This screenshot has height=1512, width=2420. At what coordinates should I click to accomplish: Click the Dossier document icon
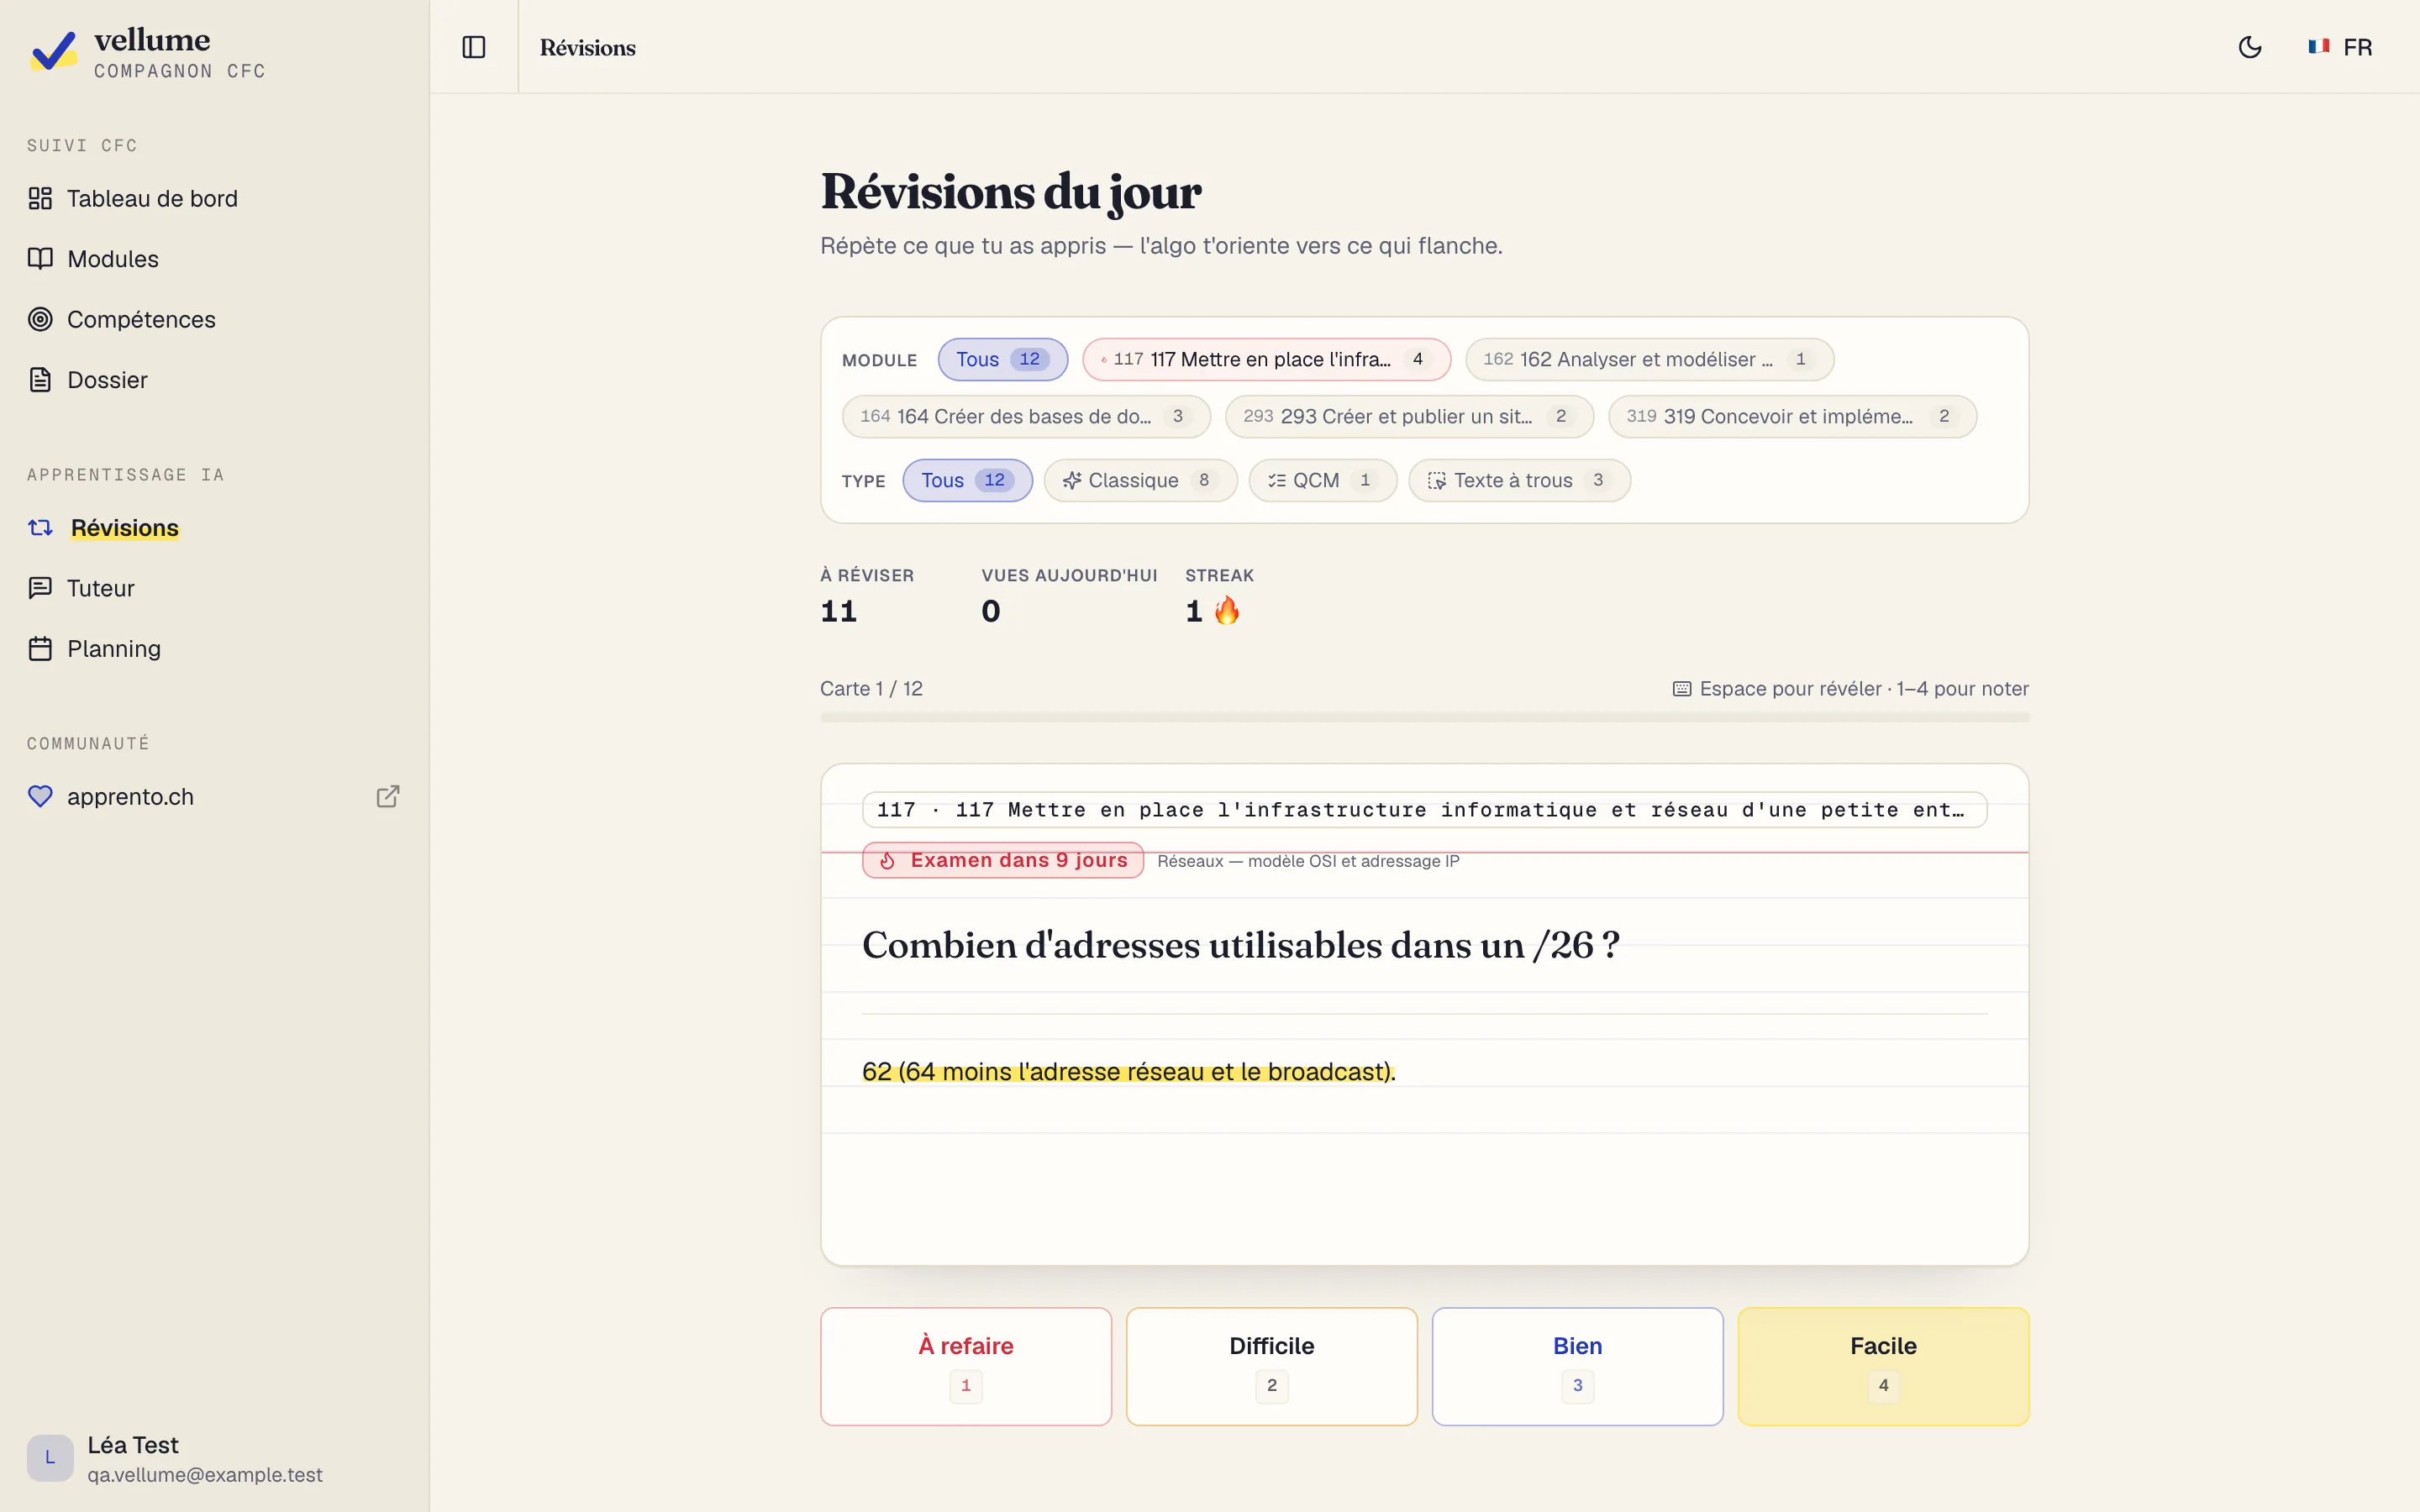40,380
